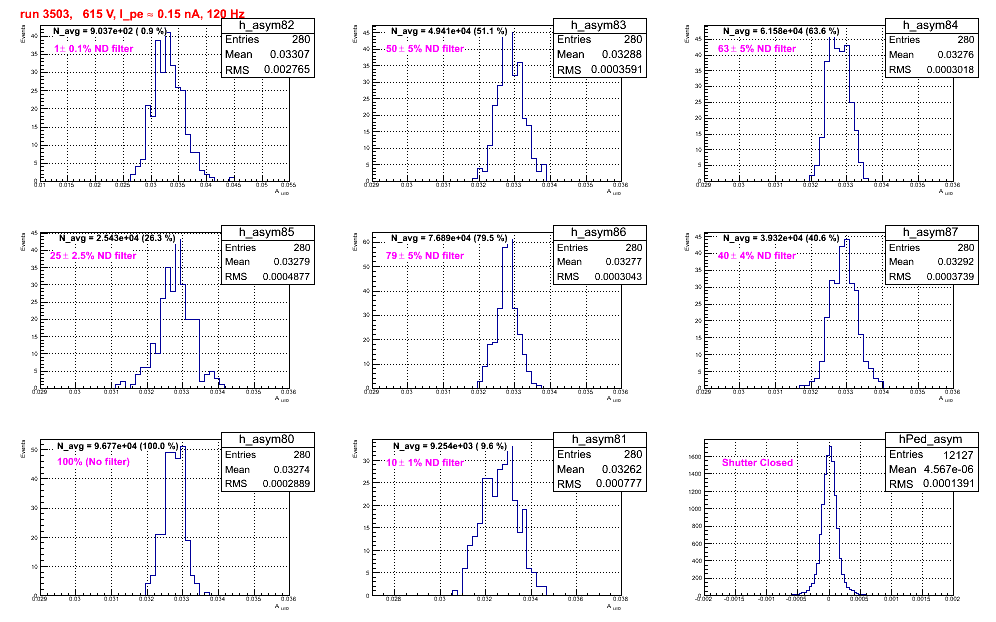The height and width of the screenshot is (622, 996).
Task: Click Mean value 0.03279 in h_asym85
Action: pyautogui.click(x=292, y=262)
